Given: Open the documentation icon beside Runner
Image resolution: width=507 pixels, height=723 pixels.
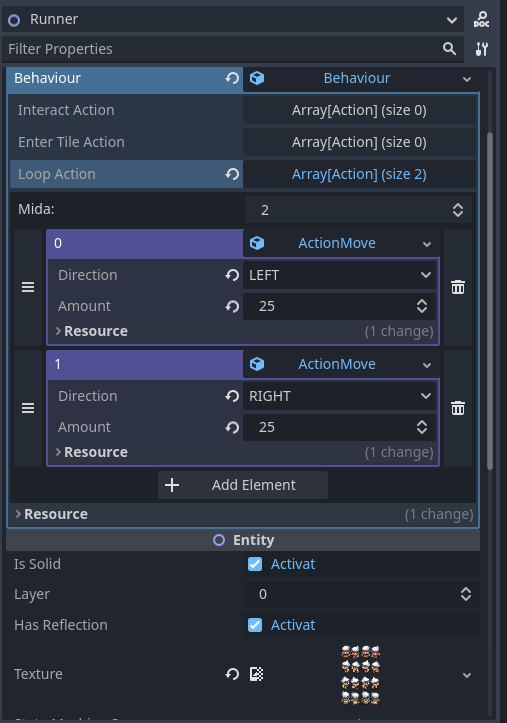Looking at the screenshot, I should [481, 19].
